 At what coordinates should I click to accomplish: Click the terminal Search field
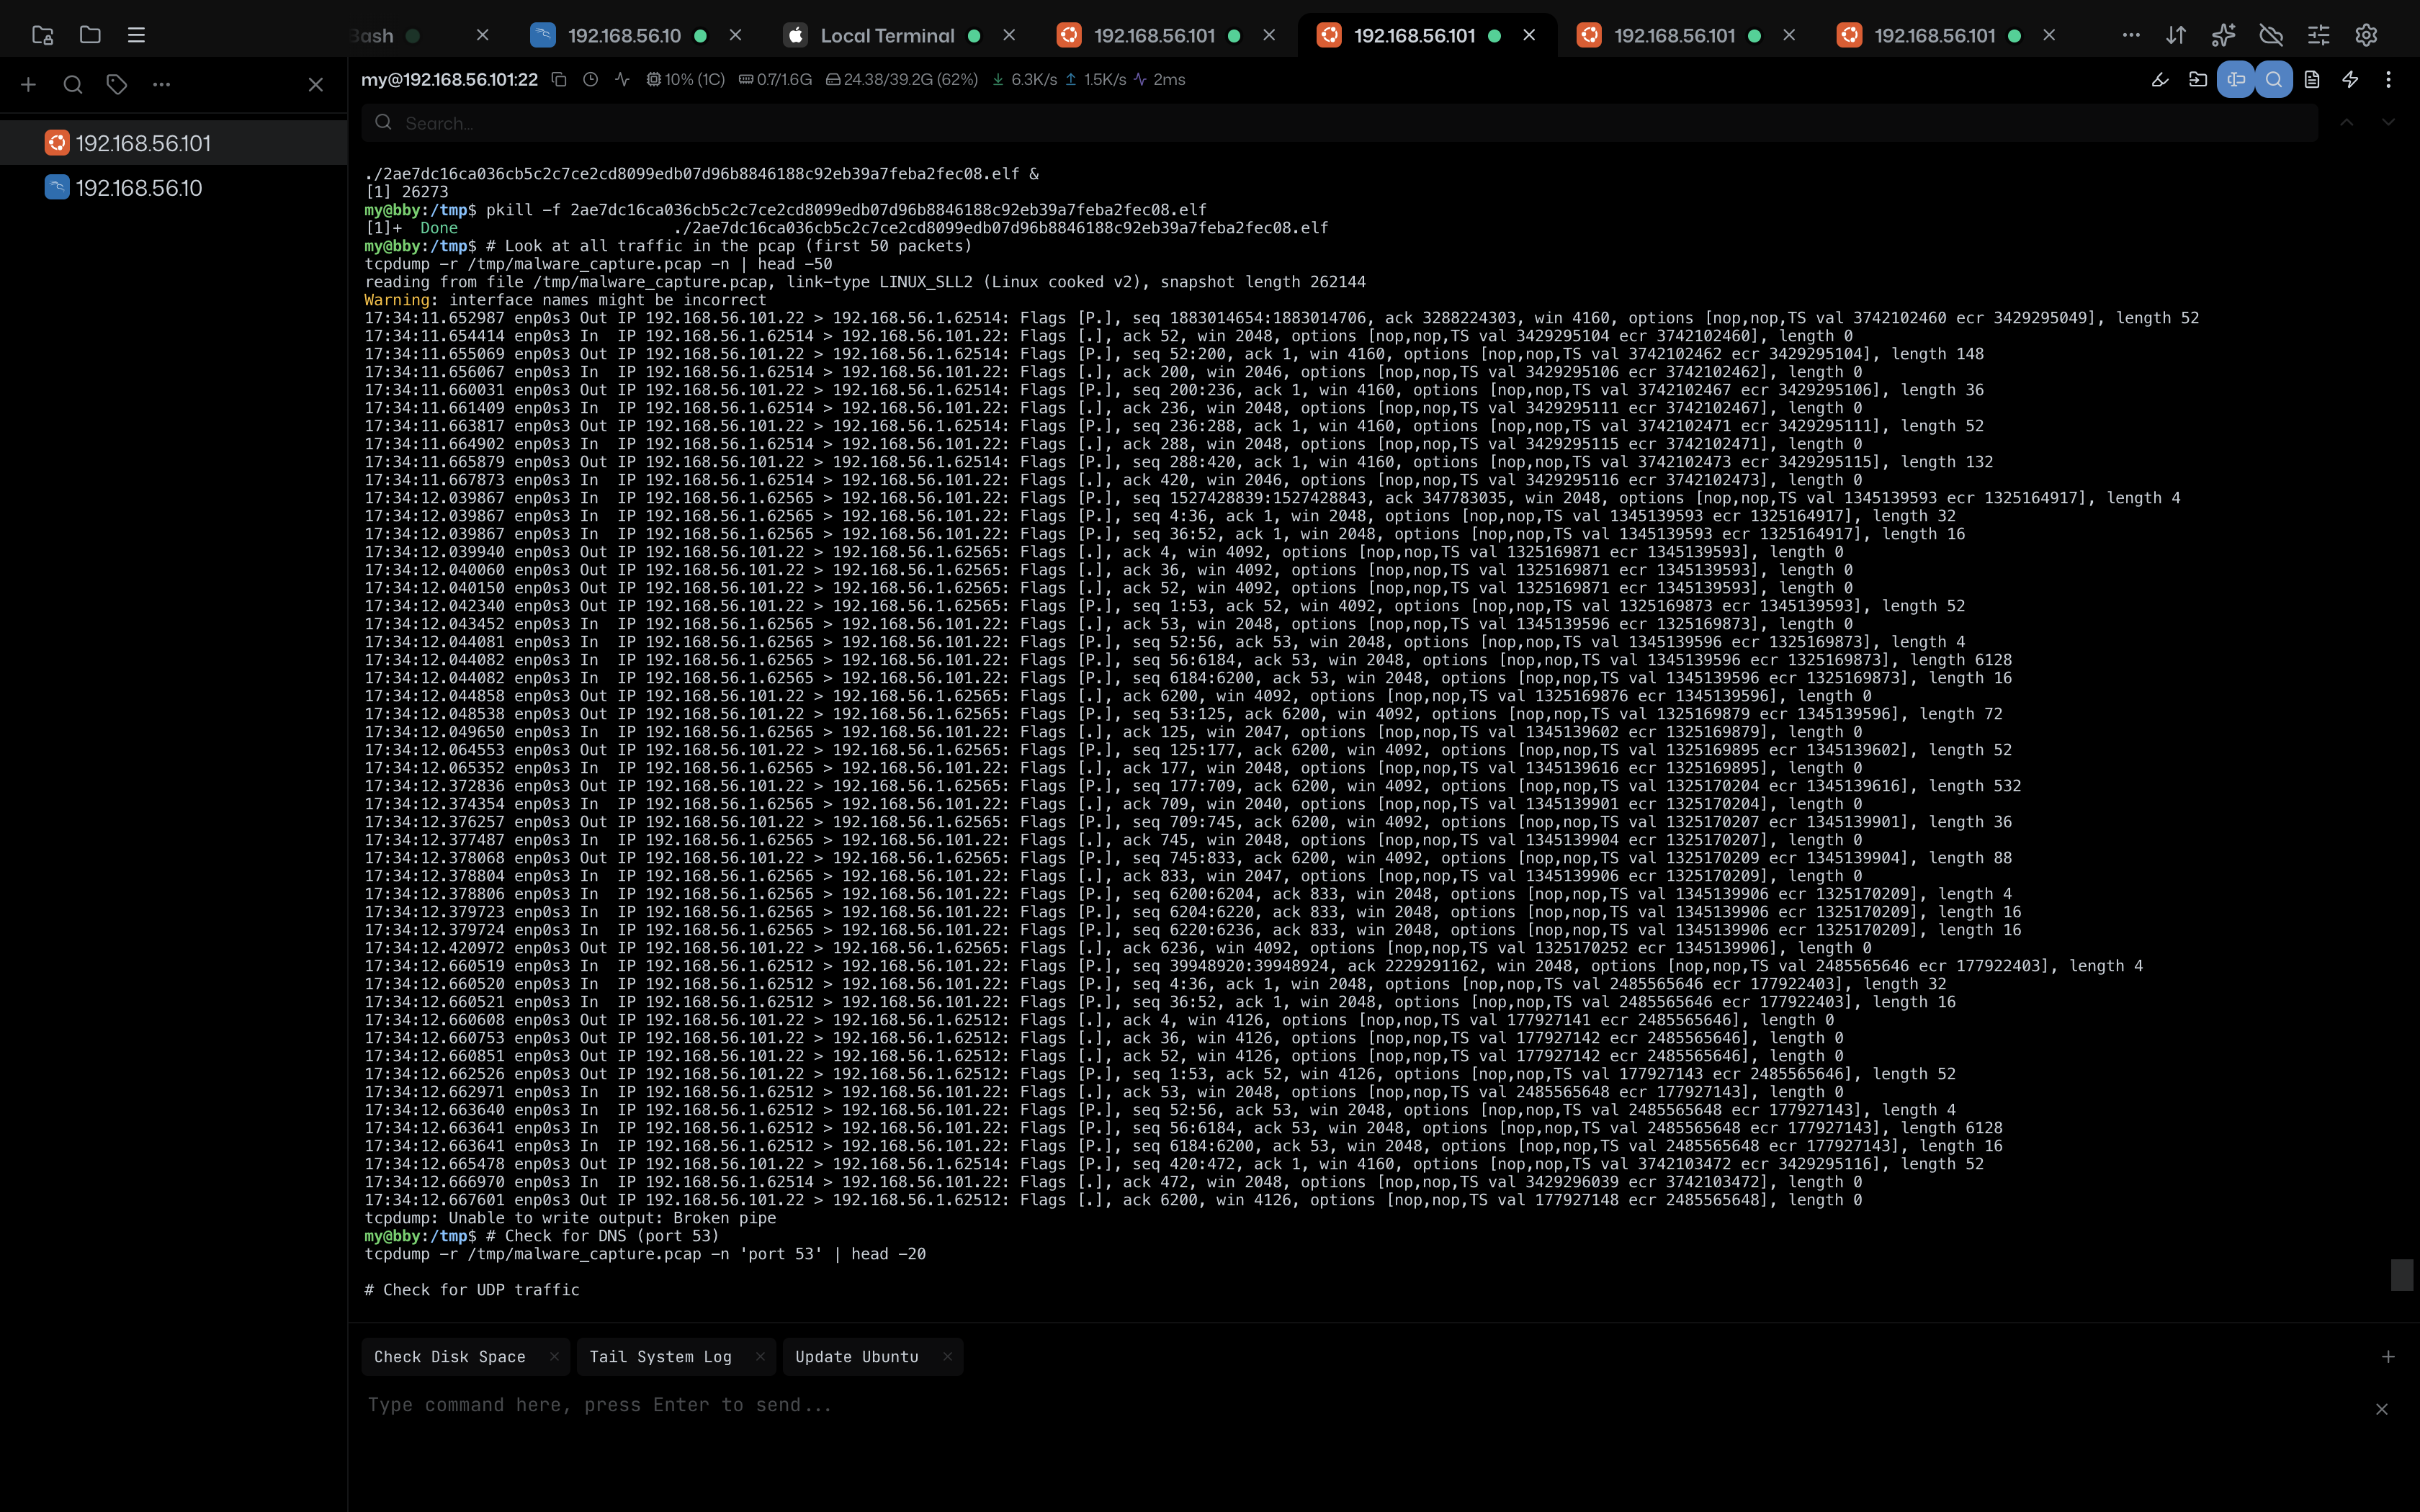pos(1339,123)
